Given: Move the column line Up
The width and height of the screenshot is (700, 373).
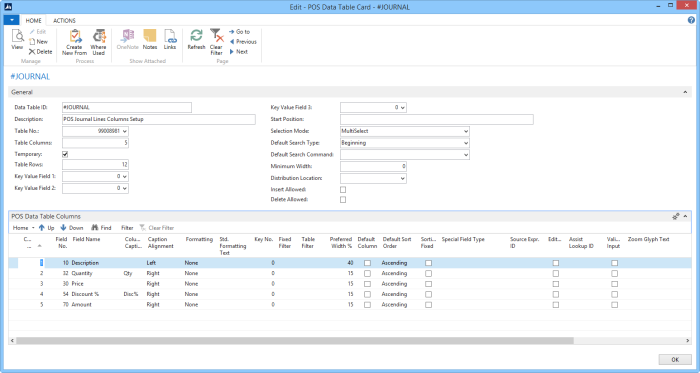Looking at the screenshot, I should (46, 228).
